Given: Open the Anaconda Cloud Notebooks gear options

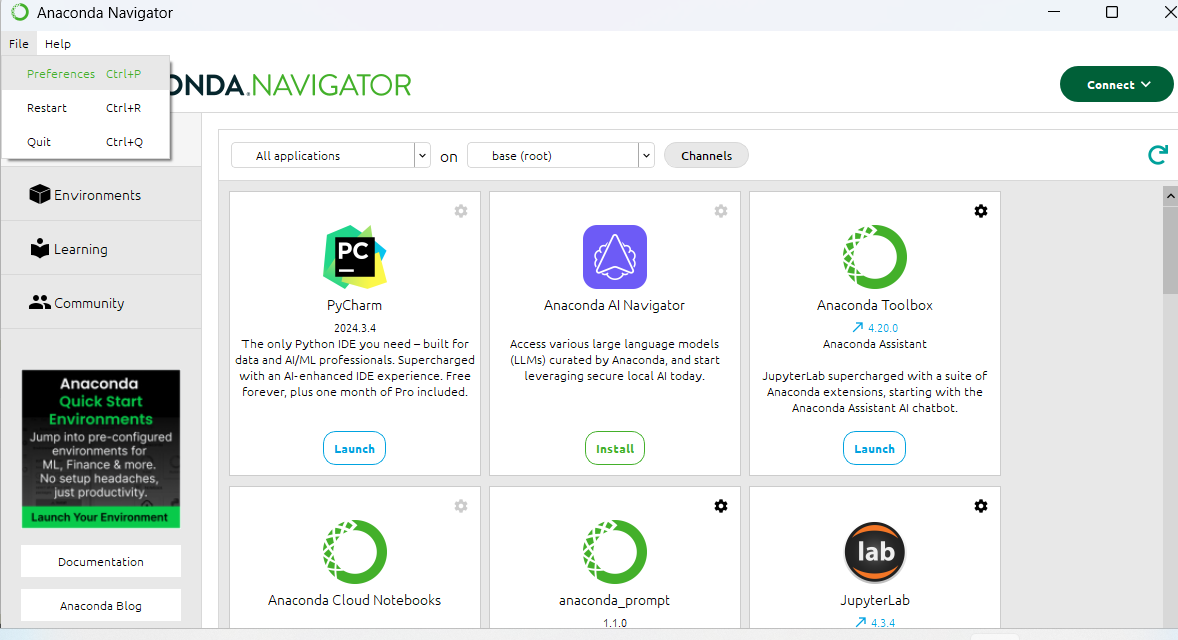Looking at the screenshot, I should (461, 506).
